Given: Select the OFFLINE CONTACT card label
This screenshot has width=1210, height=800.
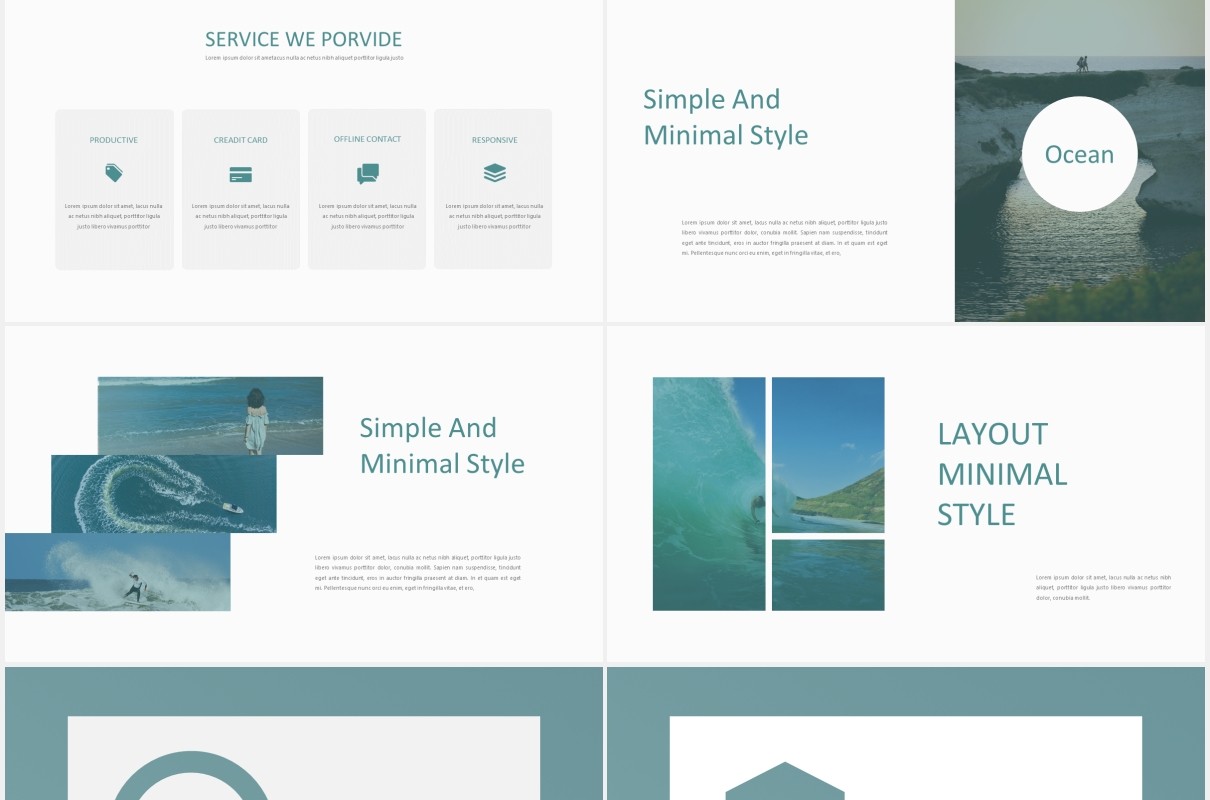Looking at the screenshot, I should 367,139.
